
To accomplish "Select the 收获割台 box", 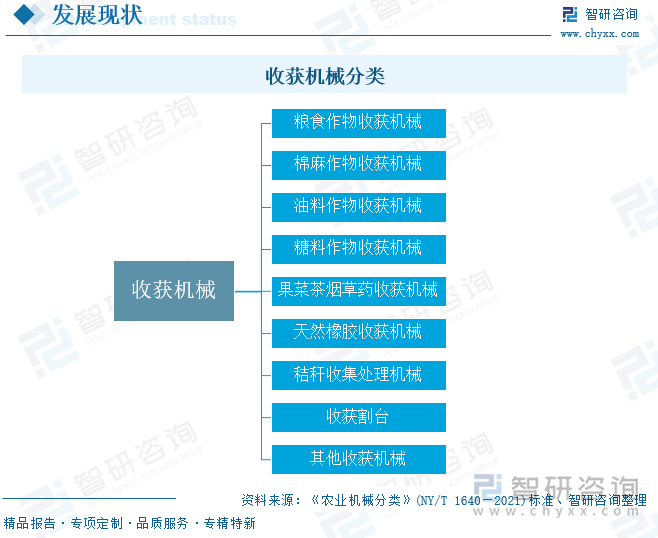I will point(358,417).
